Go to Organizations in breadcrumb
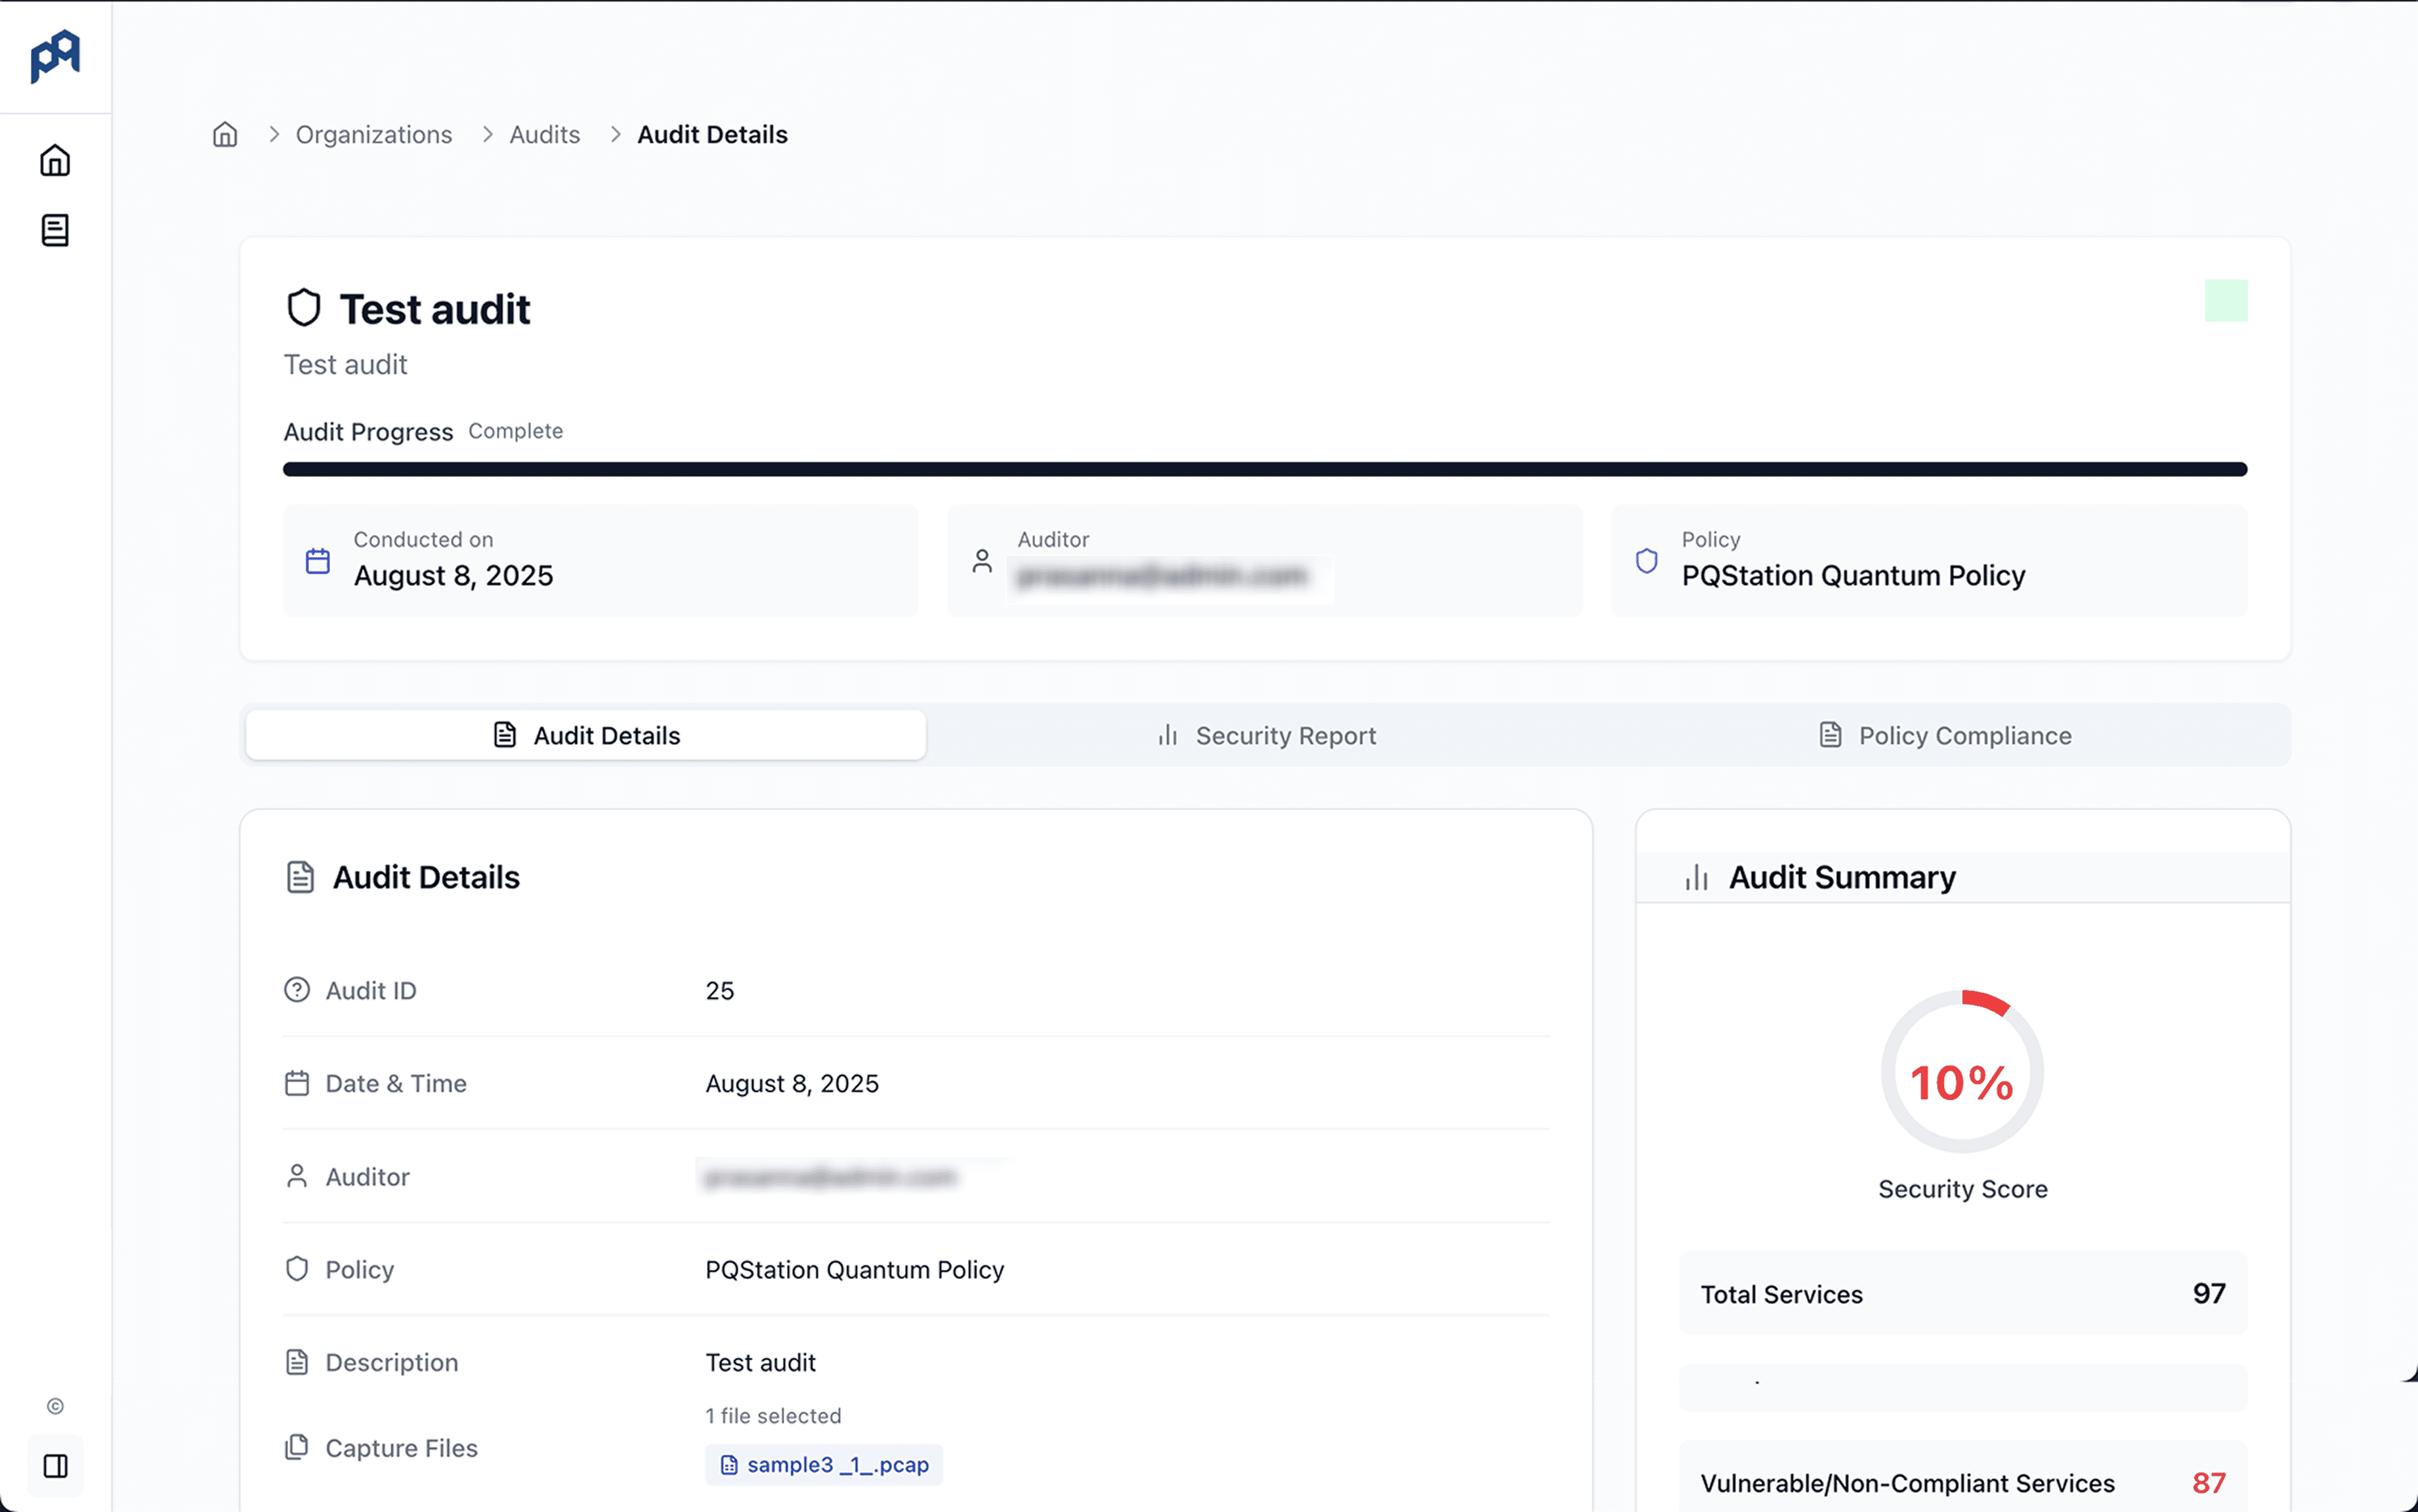The height and width of the screenshot is (1512, 2418). 373,134
